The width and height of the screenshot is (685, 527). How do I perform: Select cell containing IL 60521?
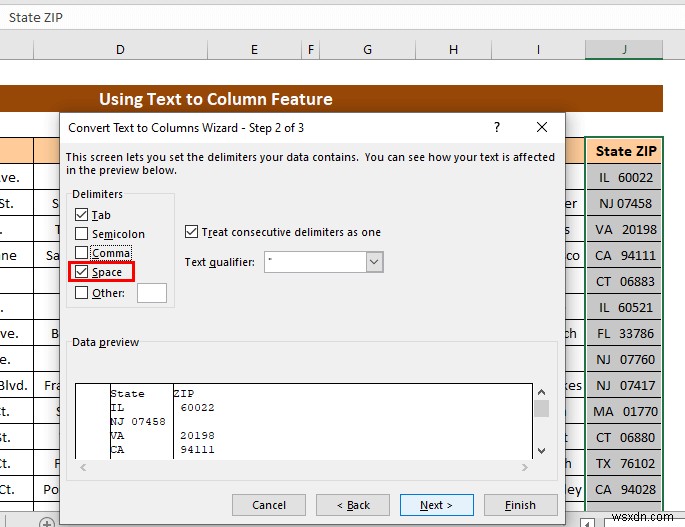(x=624, y=307)
